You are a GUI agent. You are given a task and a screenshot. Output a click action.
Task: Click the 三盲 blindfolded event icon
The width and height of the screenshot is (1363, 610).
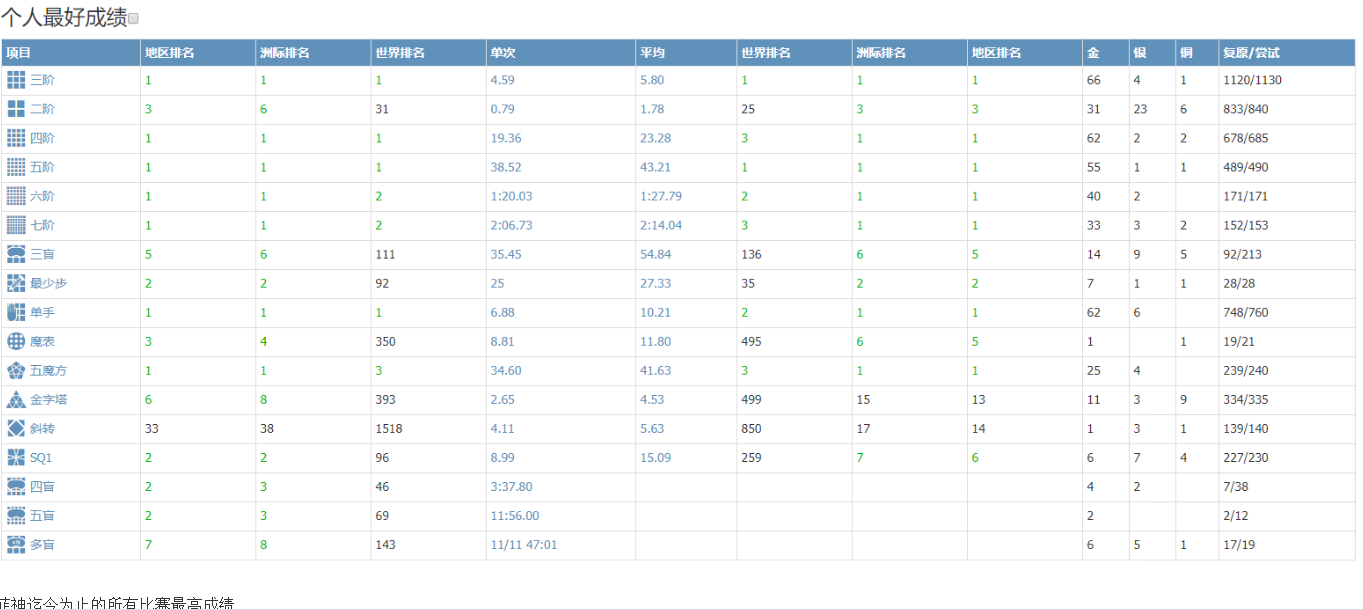tap(16, 254)
